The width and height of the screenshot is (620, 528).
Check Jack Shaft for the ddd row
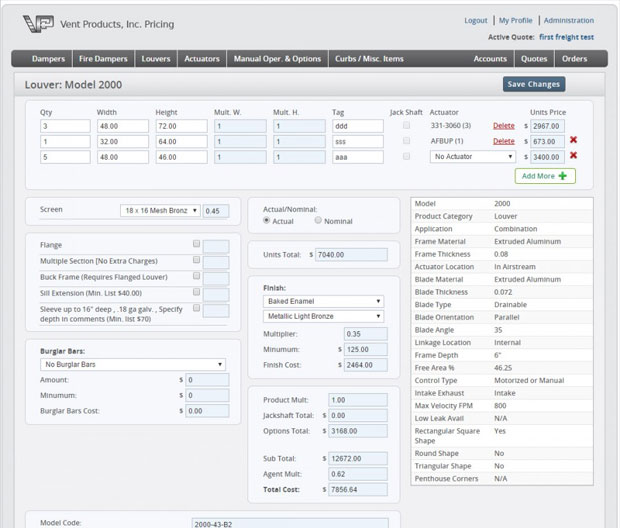click(406, 126)
